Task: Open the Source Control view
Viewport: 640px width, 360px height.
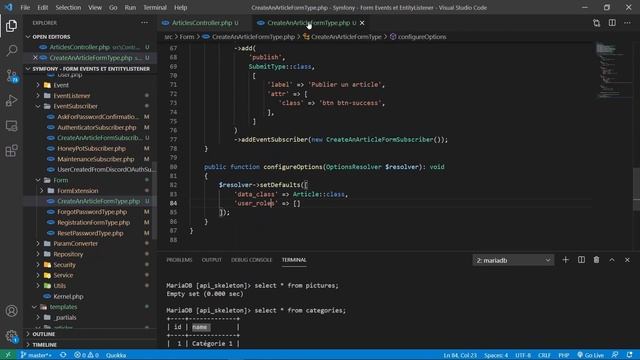Action: (11, 76)
